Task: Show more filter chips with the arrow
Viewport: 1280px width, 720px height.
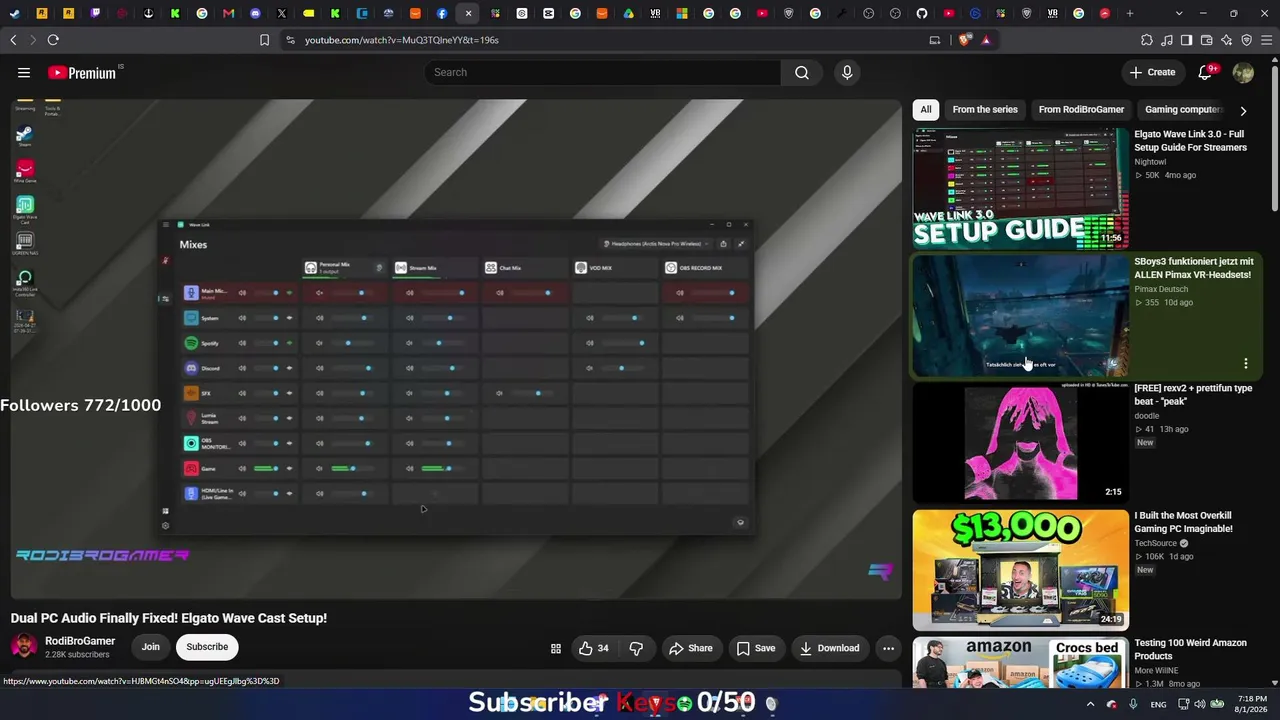Action: (x=1243, y=110)
